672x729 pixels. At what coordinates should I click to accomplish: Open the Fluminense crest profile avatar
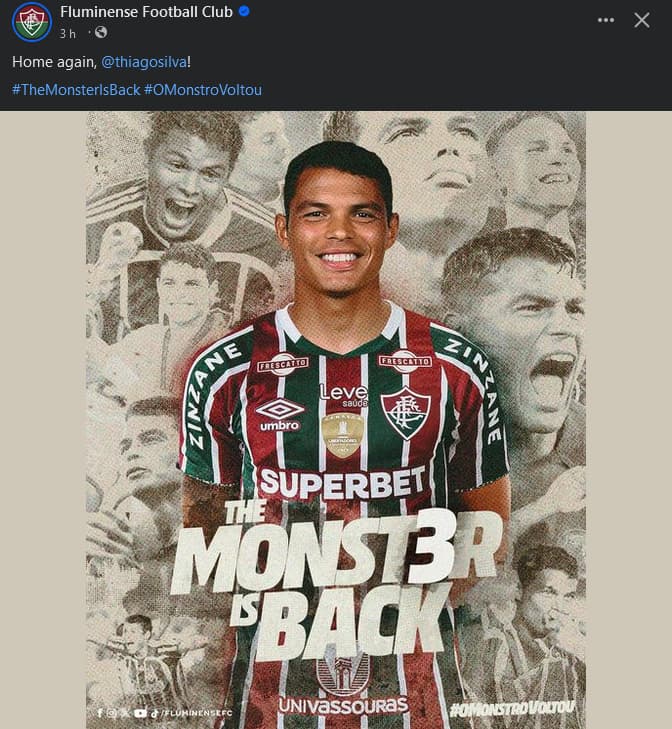(x=32, y=22)
